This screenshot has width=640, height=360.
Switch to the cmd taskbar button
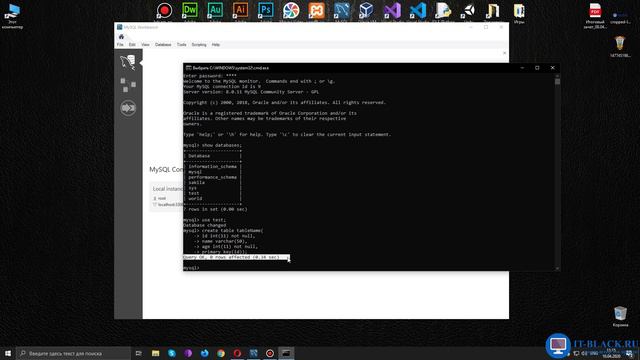tap(286, 353)
